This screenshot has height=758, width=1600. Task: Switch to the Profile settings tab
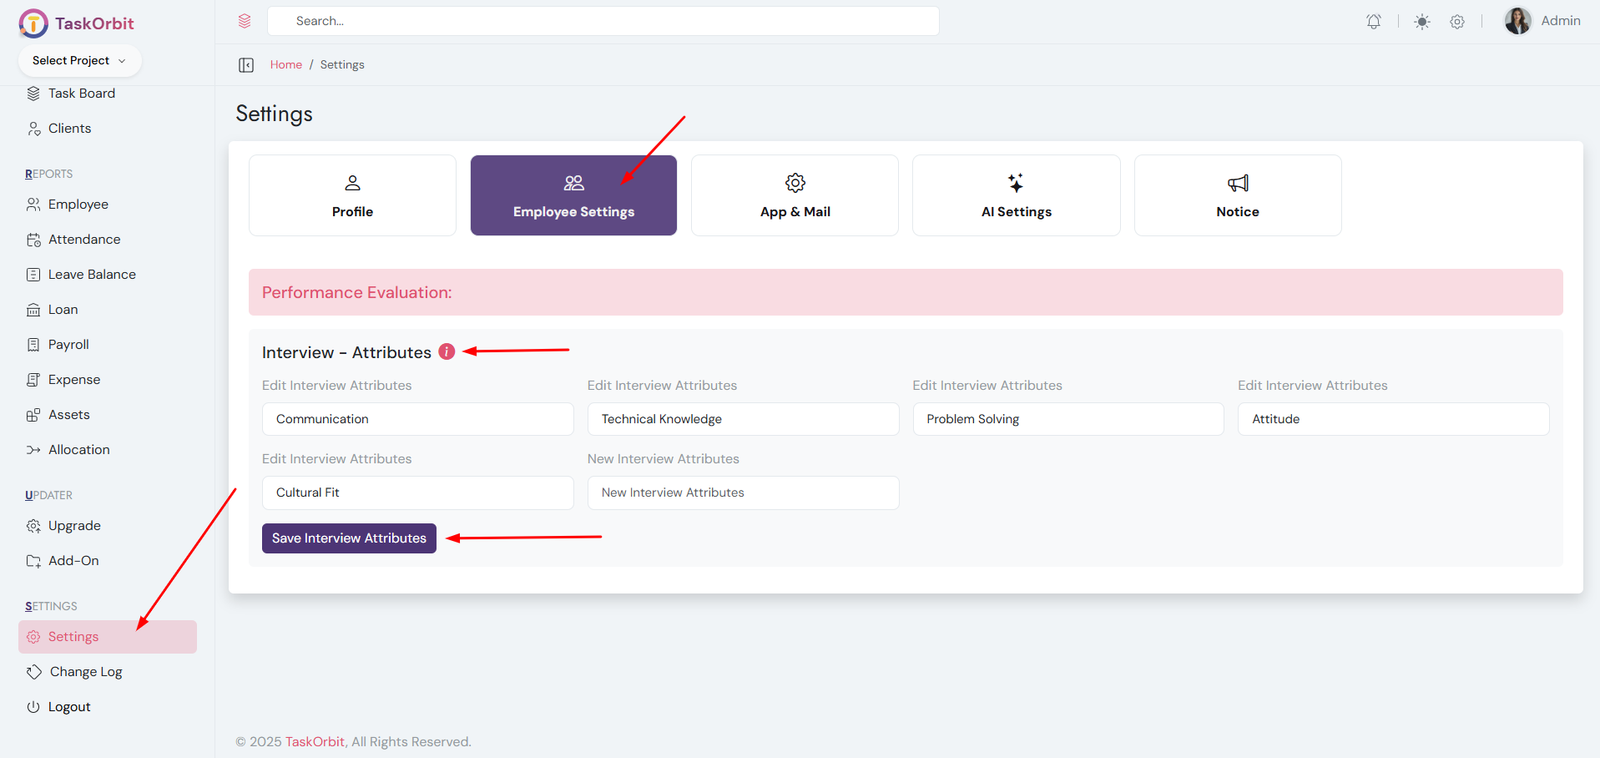[x=352, y=195]
